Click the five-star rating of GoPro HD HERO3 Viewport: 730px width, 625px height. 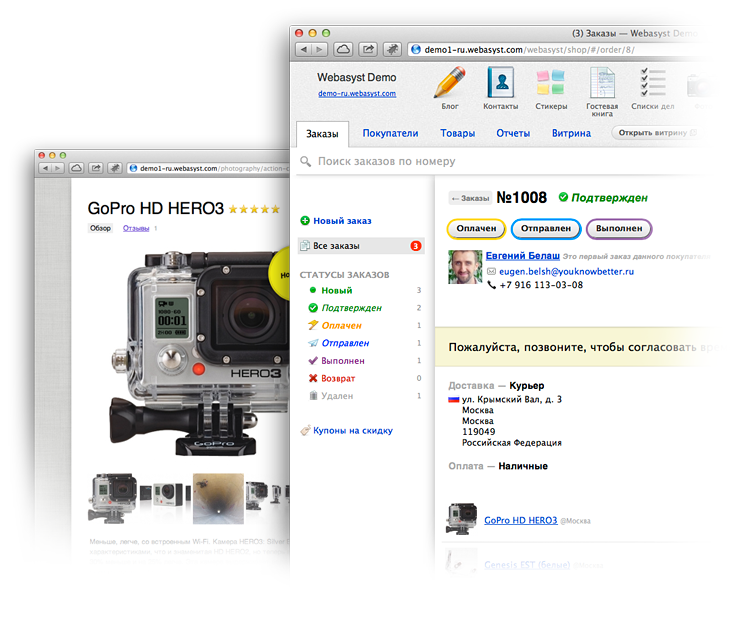(x=254, y=209)
